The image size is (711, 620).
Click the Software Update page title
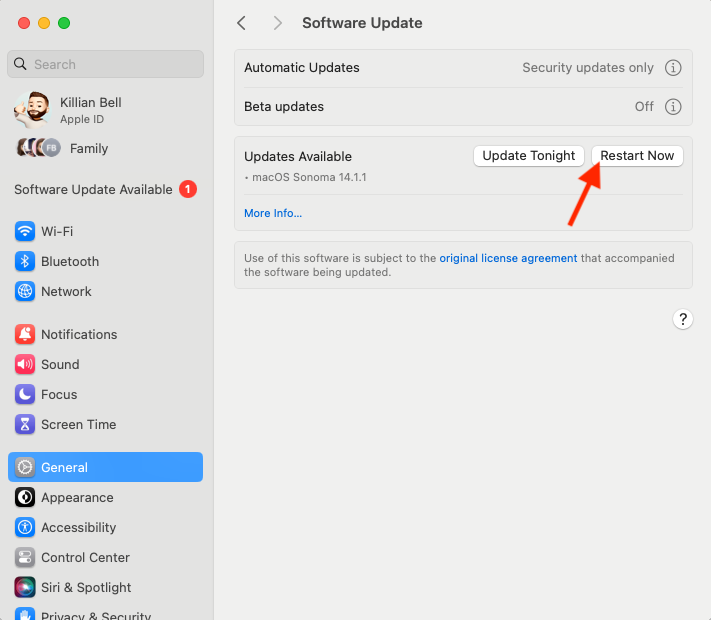click(x=362, y=23)
